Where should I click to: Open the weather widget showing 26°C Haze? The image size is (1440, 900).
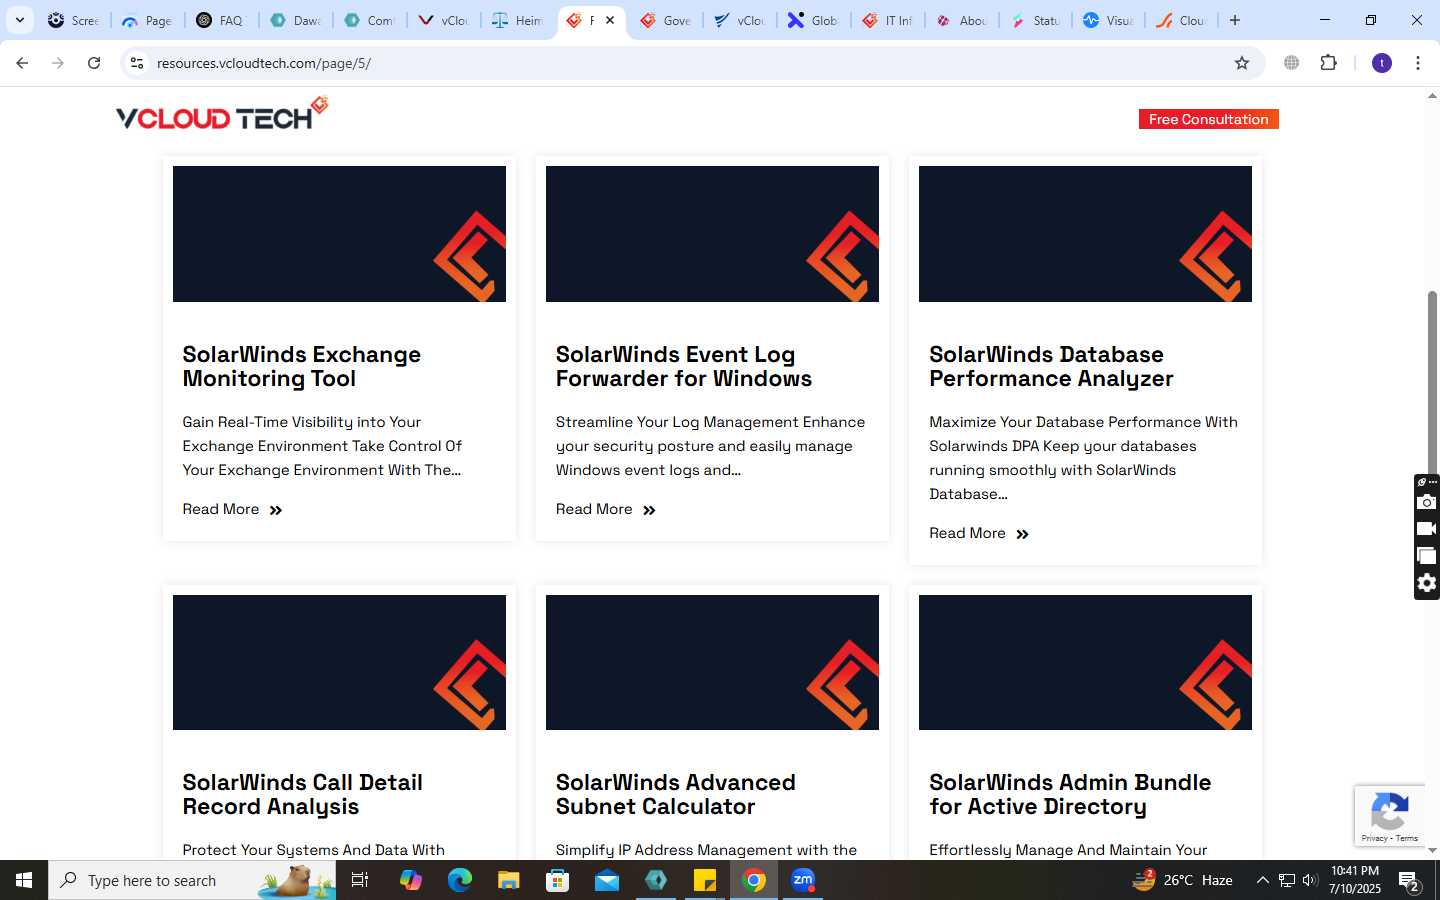pyautogui.click(x=1182, y=880)
